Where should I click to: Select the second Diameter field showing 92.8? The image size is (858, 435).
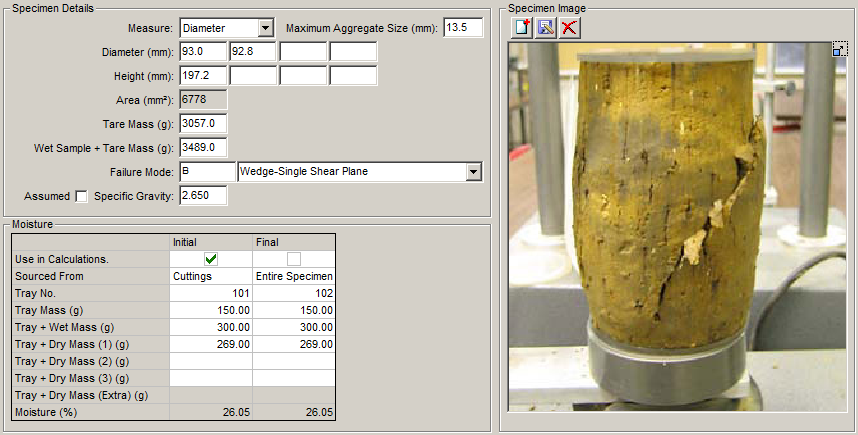click(x=253, y=52)
